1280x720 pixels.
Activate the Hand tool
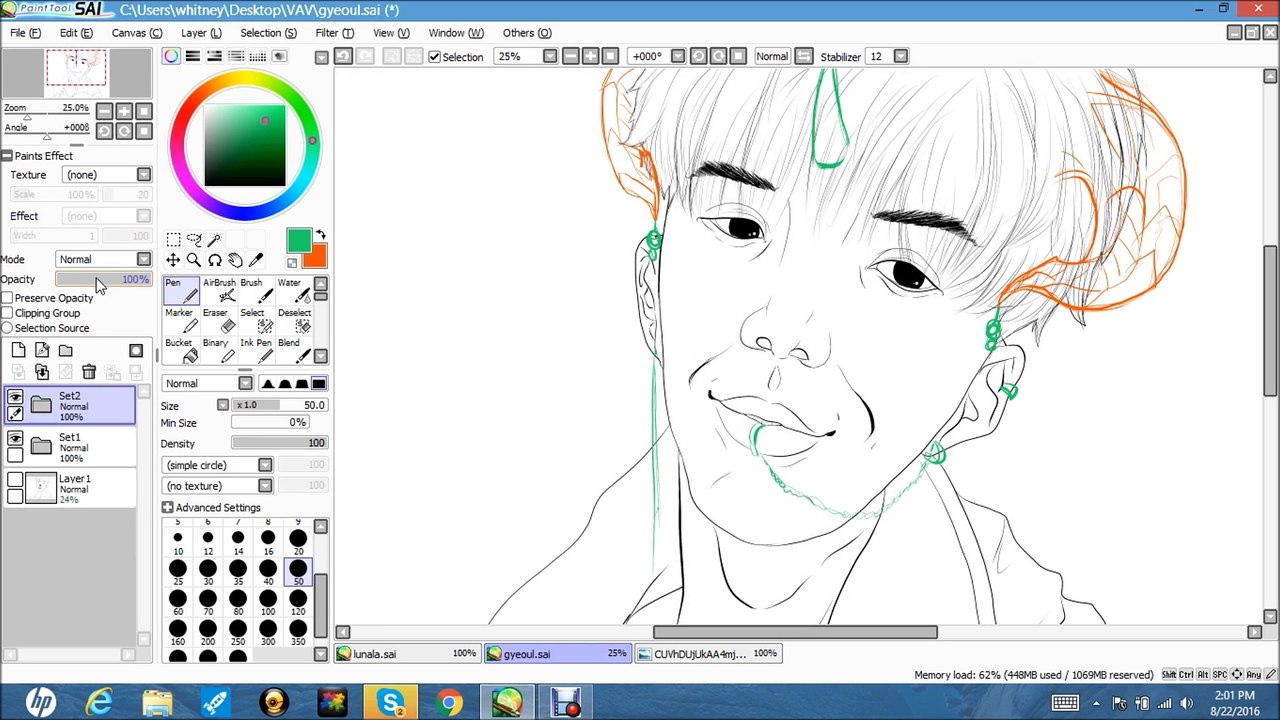[235, 260]
